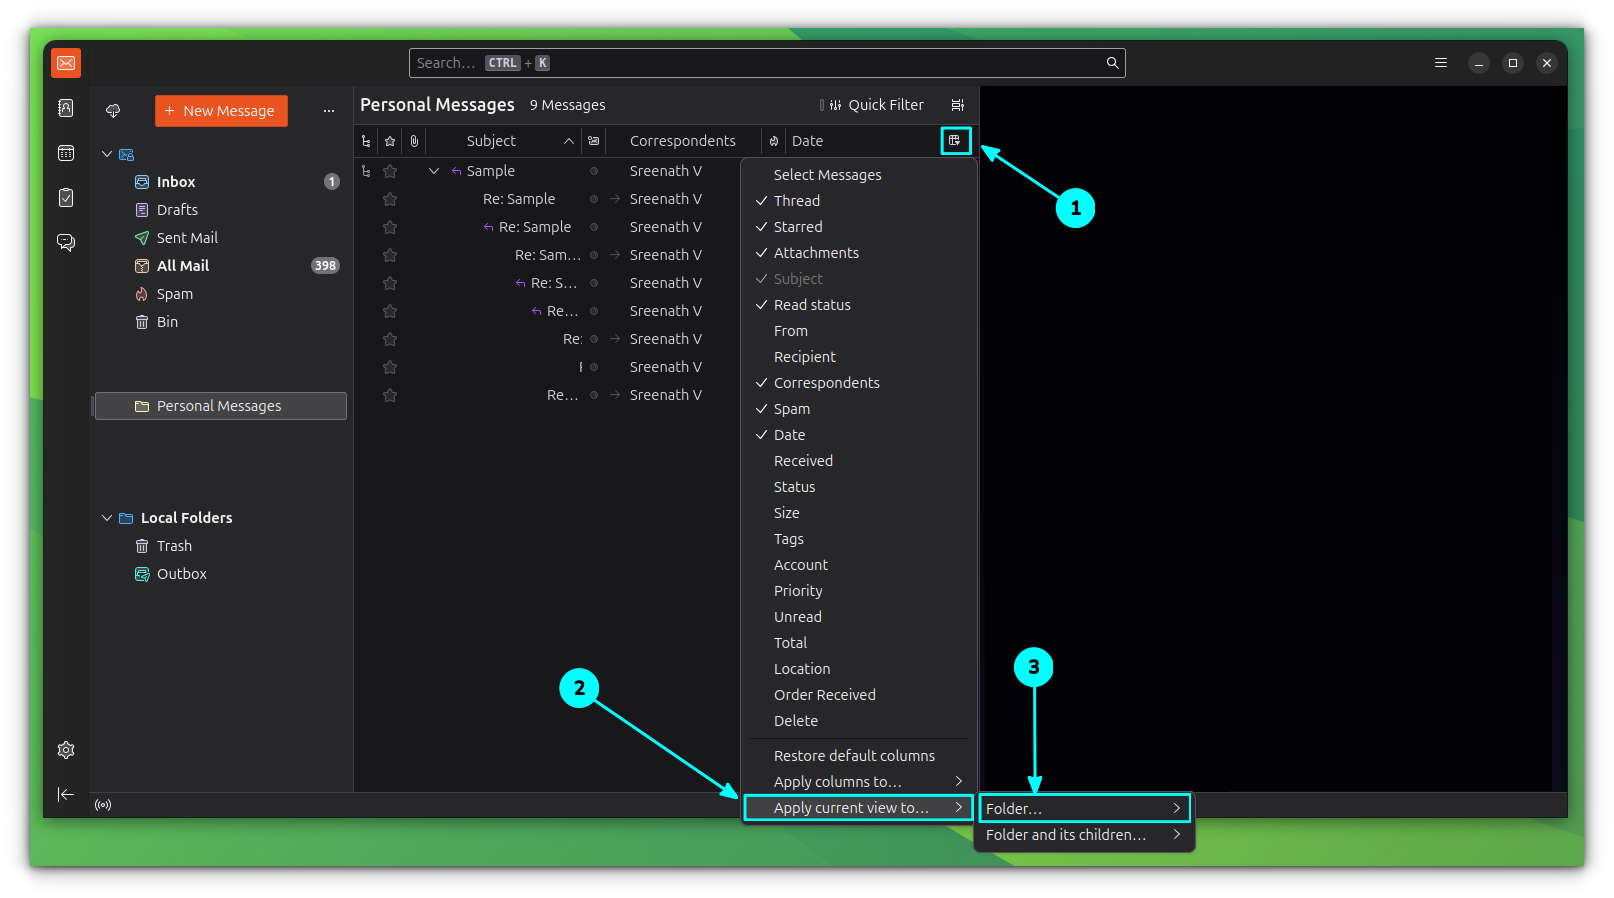Select Restore default columns
Screen dimensions: 1614x898
pos(854,756)
